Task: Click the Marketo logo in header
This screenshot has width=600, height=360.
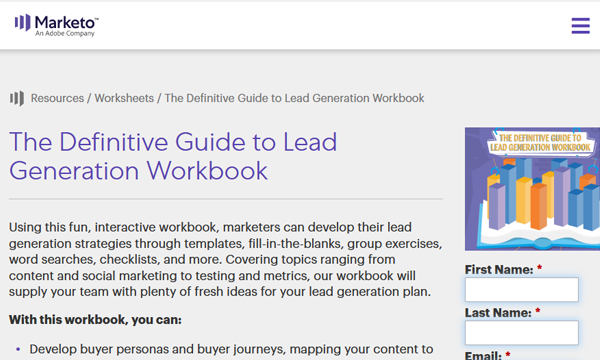Action: point(57,25)
